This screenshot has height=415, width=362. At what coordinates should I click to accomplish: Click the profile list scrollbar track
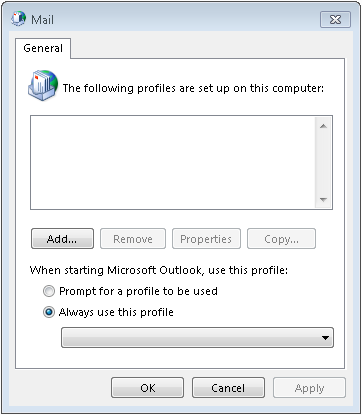[x=323, y=163]
